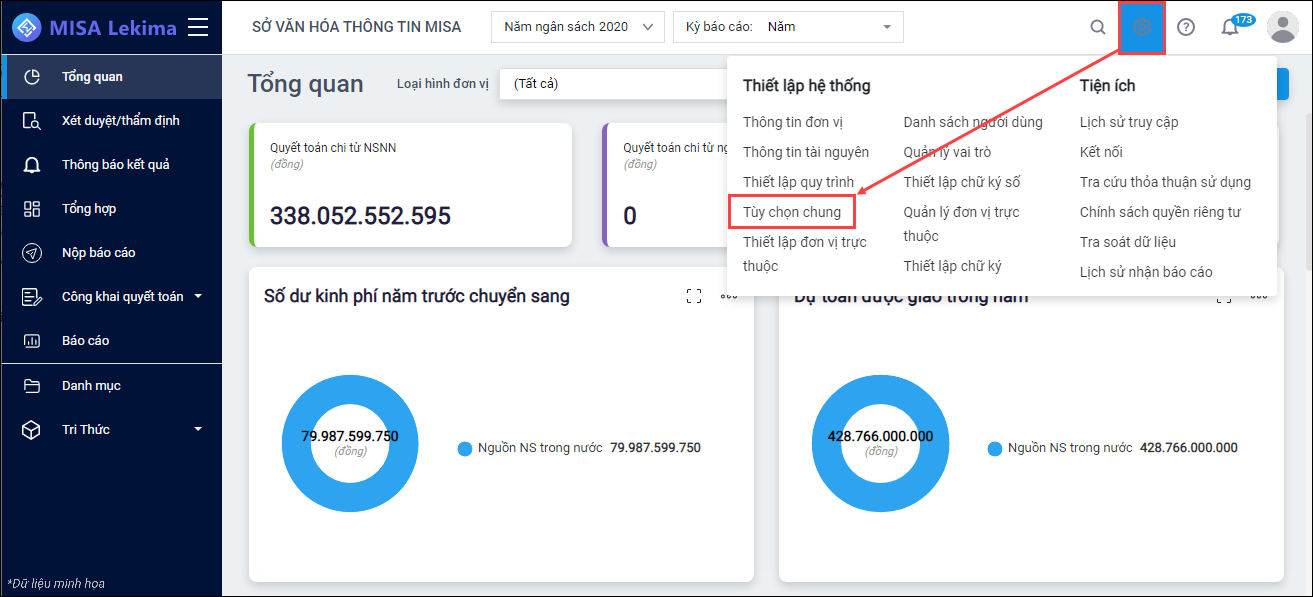The width and height of the screenshot is (1313, 597).
Task: Open Chính sách quyền riêng tư link
Action: coord(1160,212)
